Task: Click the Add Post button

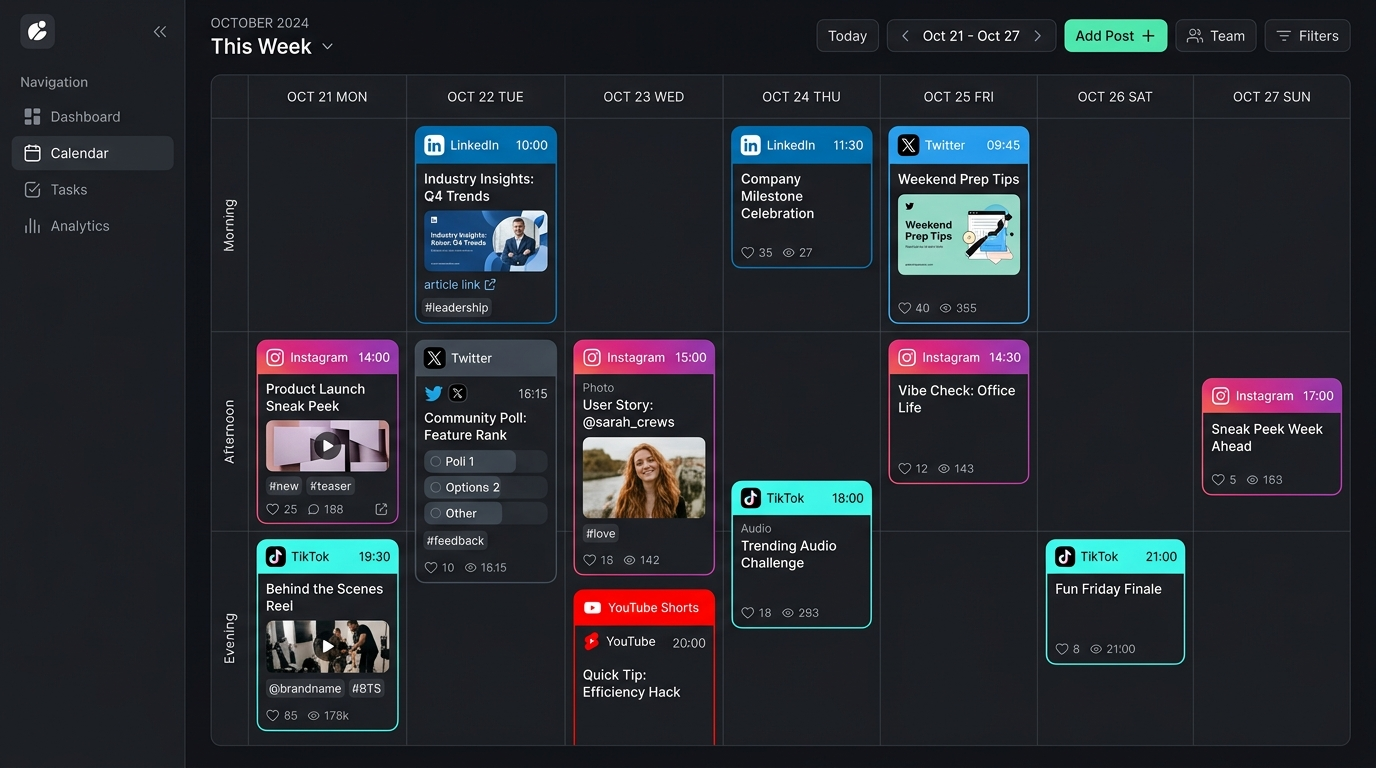Action: (1115, 36)
